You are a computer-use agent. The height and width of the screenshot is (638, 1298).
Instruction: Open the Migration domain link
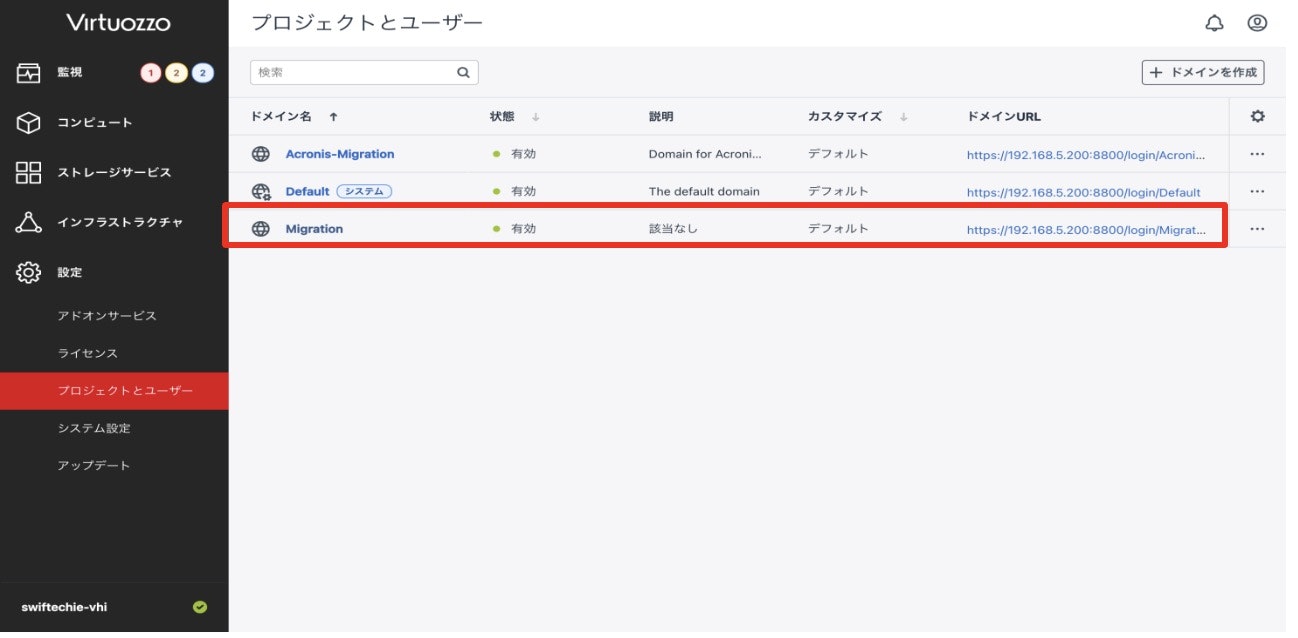pos(314,229)
